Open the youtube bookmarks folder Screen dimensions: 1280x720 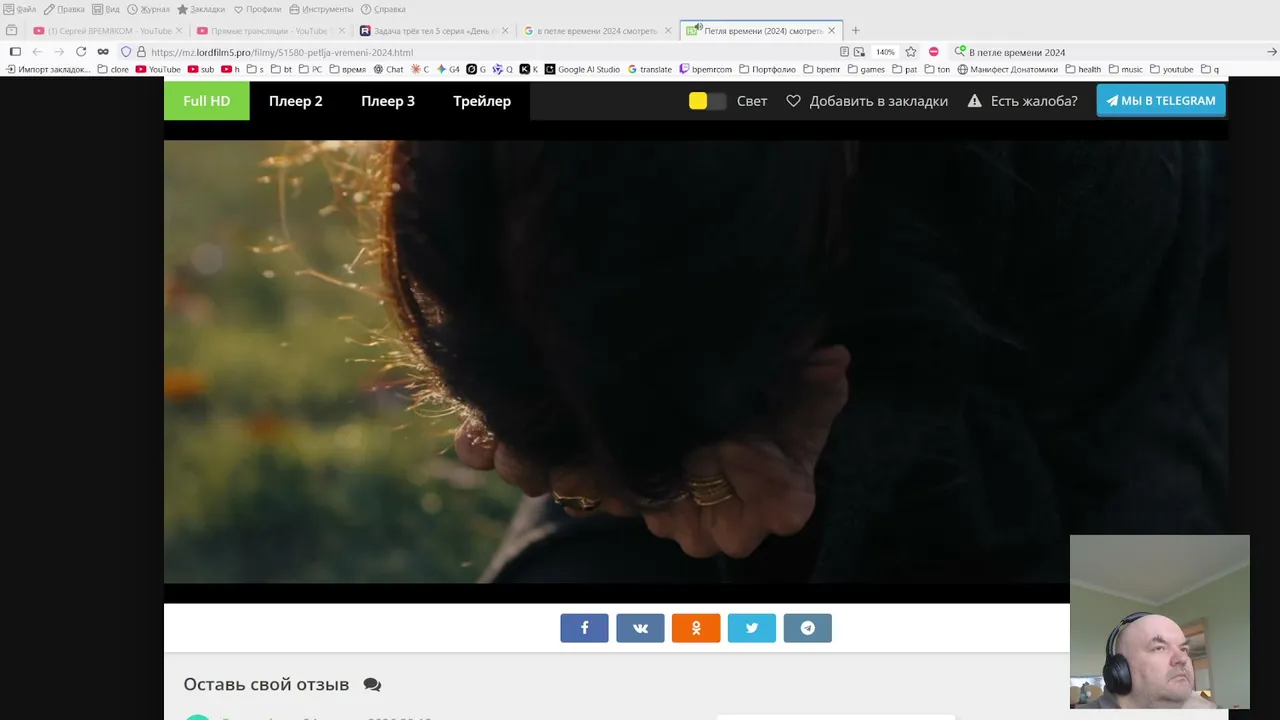(x=1172, y=70)
